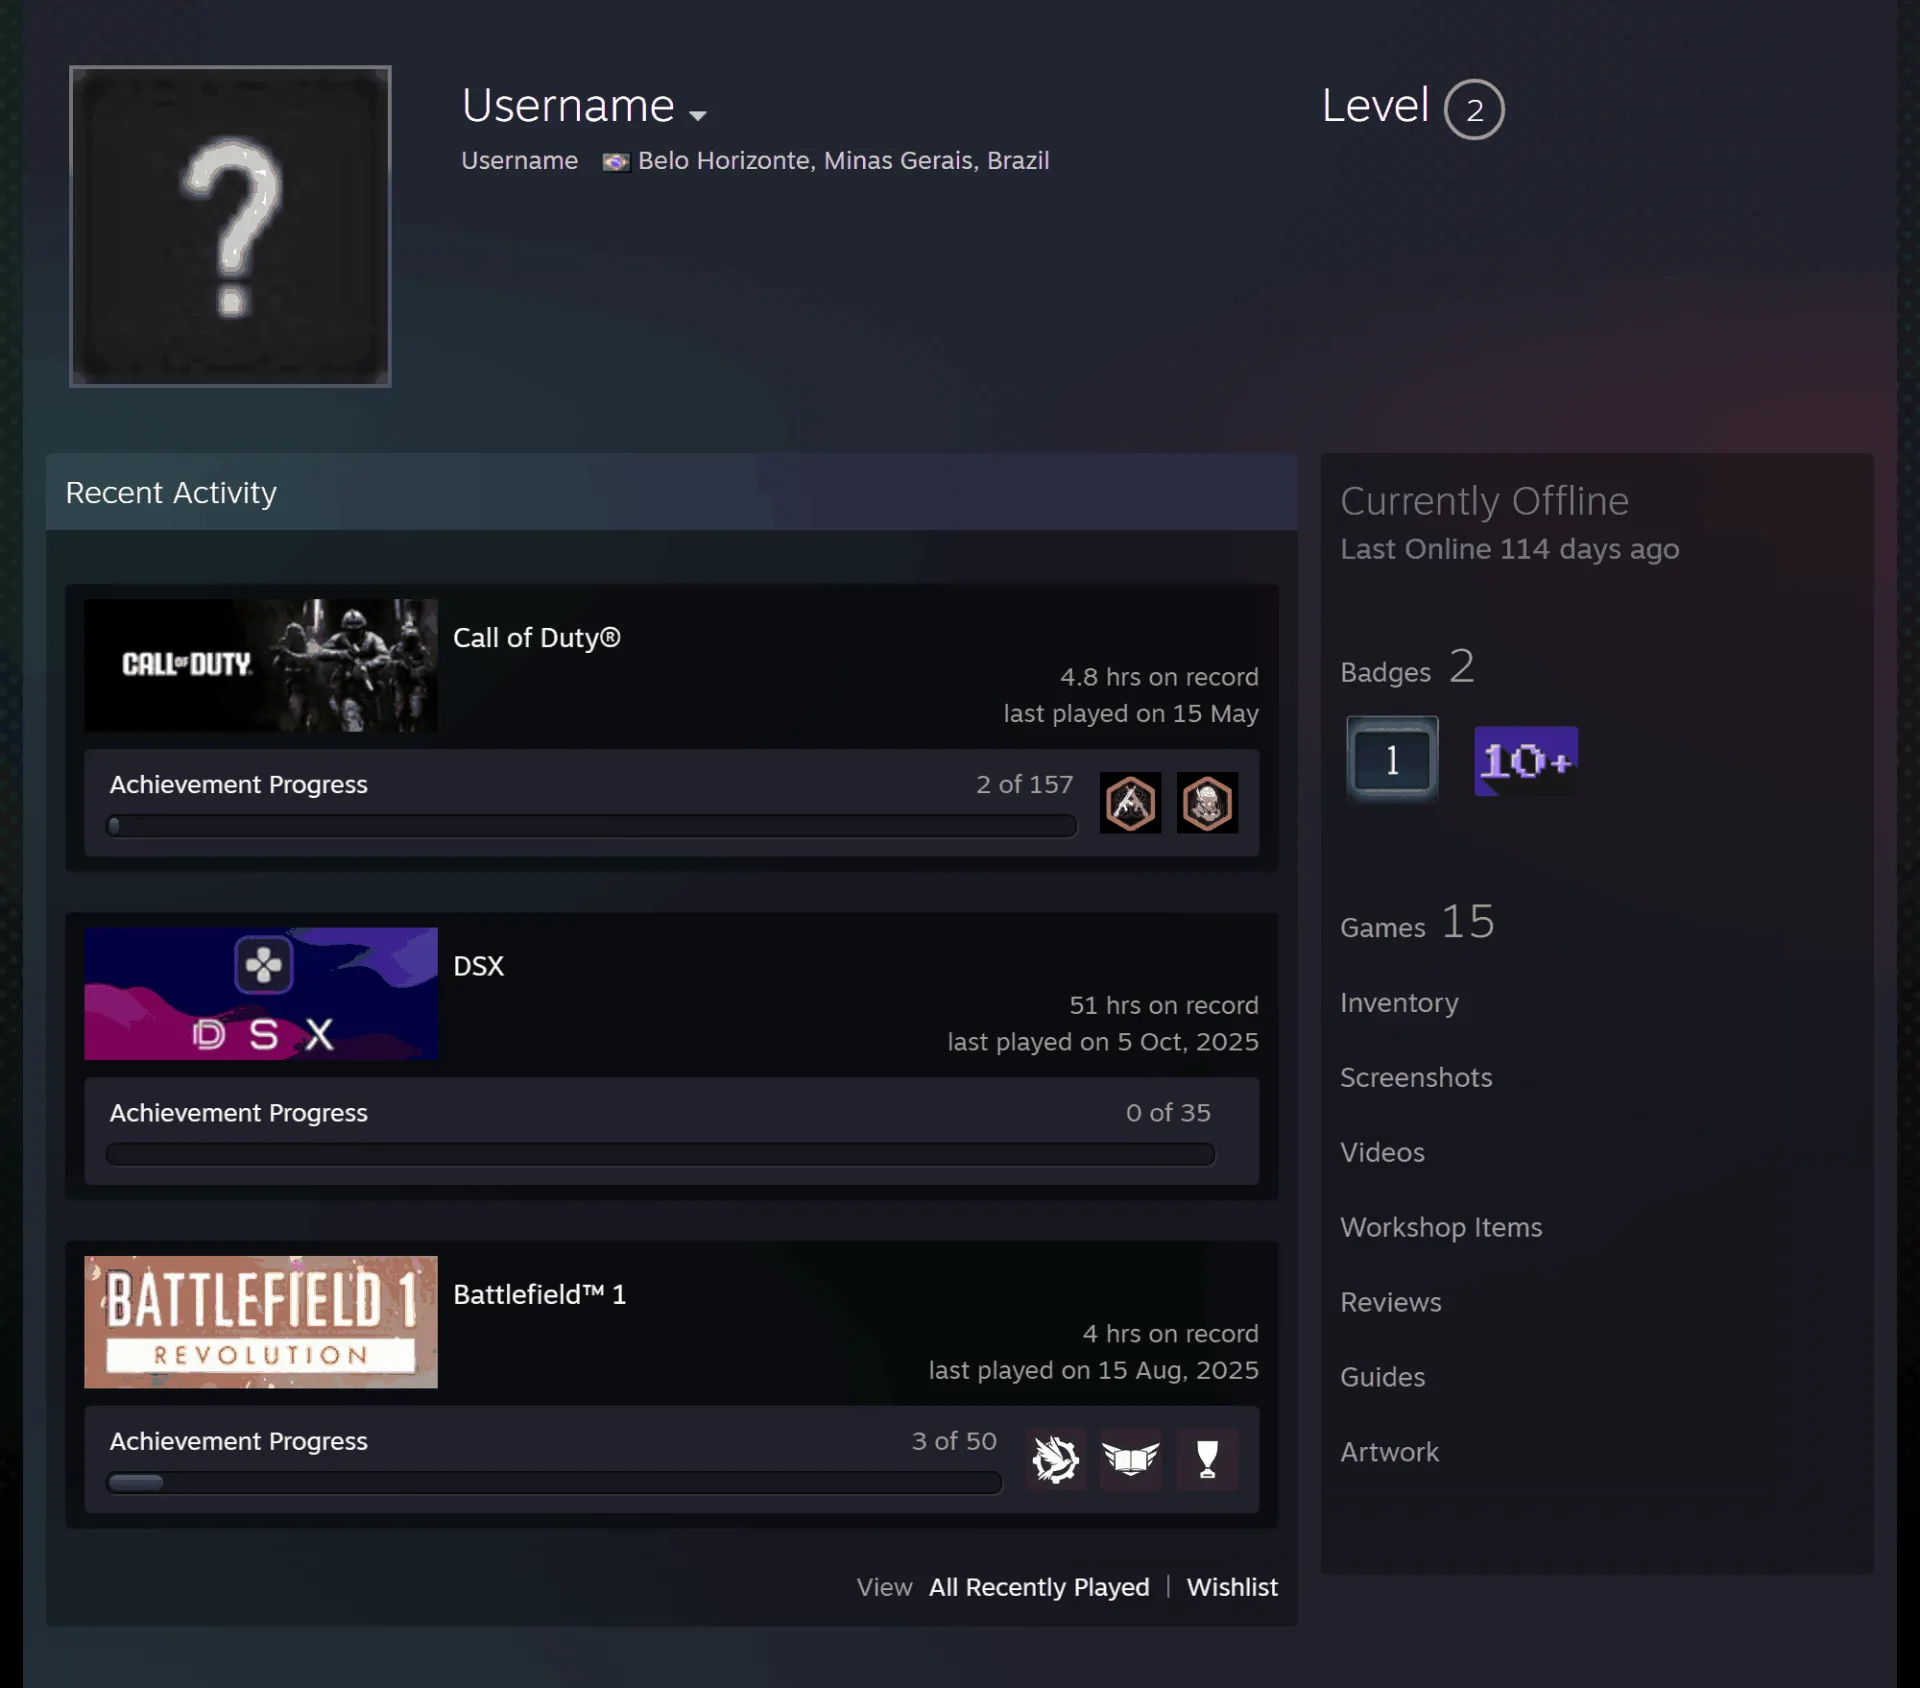Go to Screenshots

pyautogui.click(x=1416, y=1077)
